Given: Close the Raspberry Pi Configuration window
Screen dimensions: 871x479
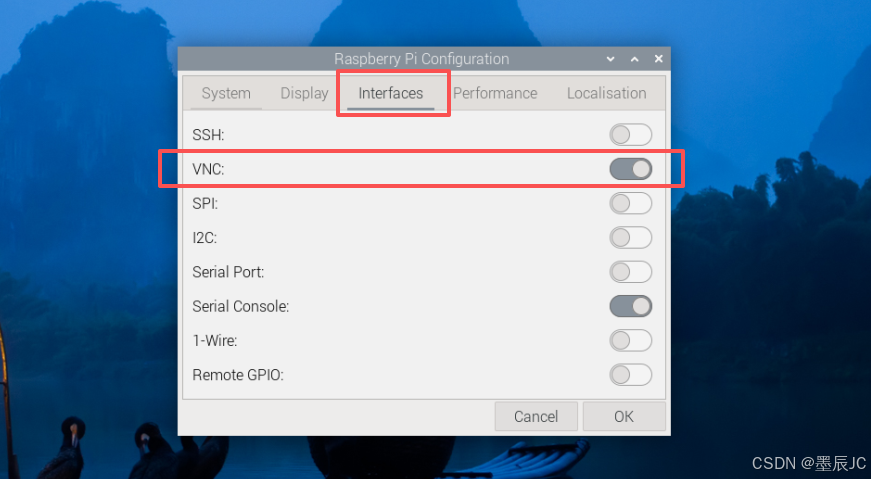Looking at the screenshot, I should pos(659,59).
